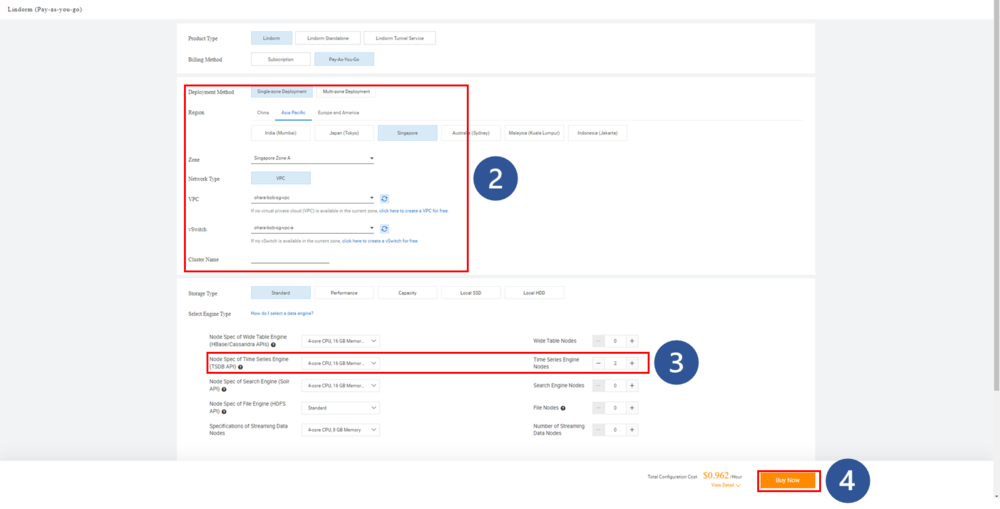Increase Number of Streaming Data Nodes
The width and height of the screenshot is (1000, 509).
(x=631, y=430)
